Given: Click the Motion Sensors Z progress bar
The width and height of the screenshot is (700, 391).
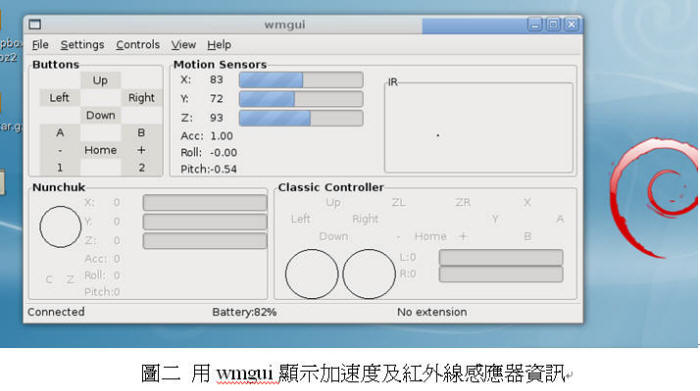Looking at the screenshot, I should 301,118.
